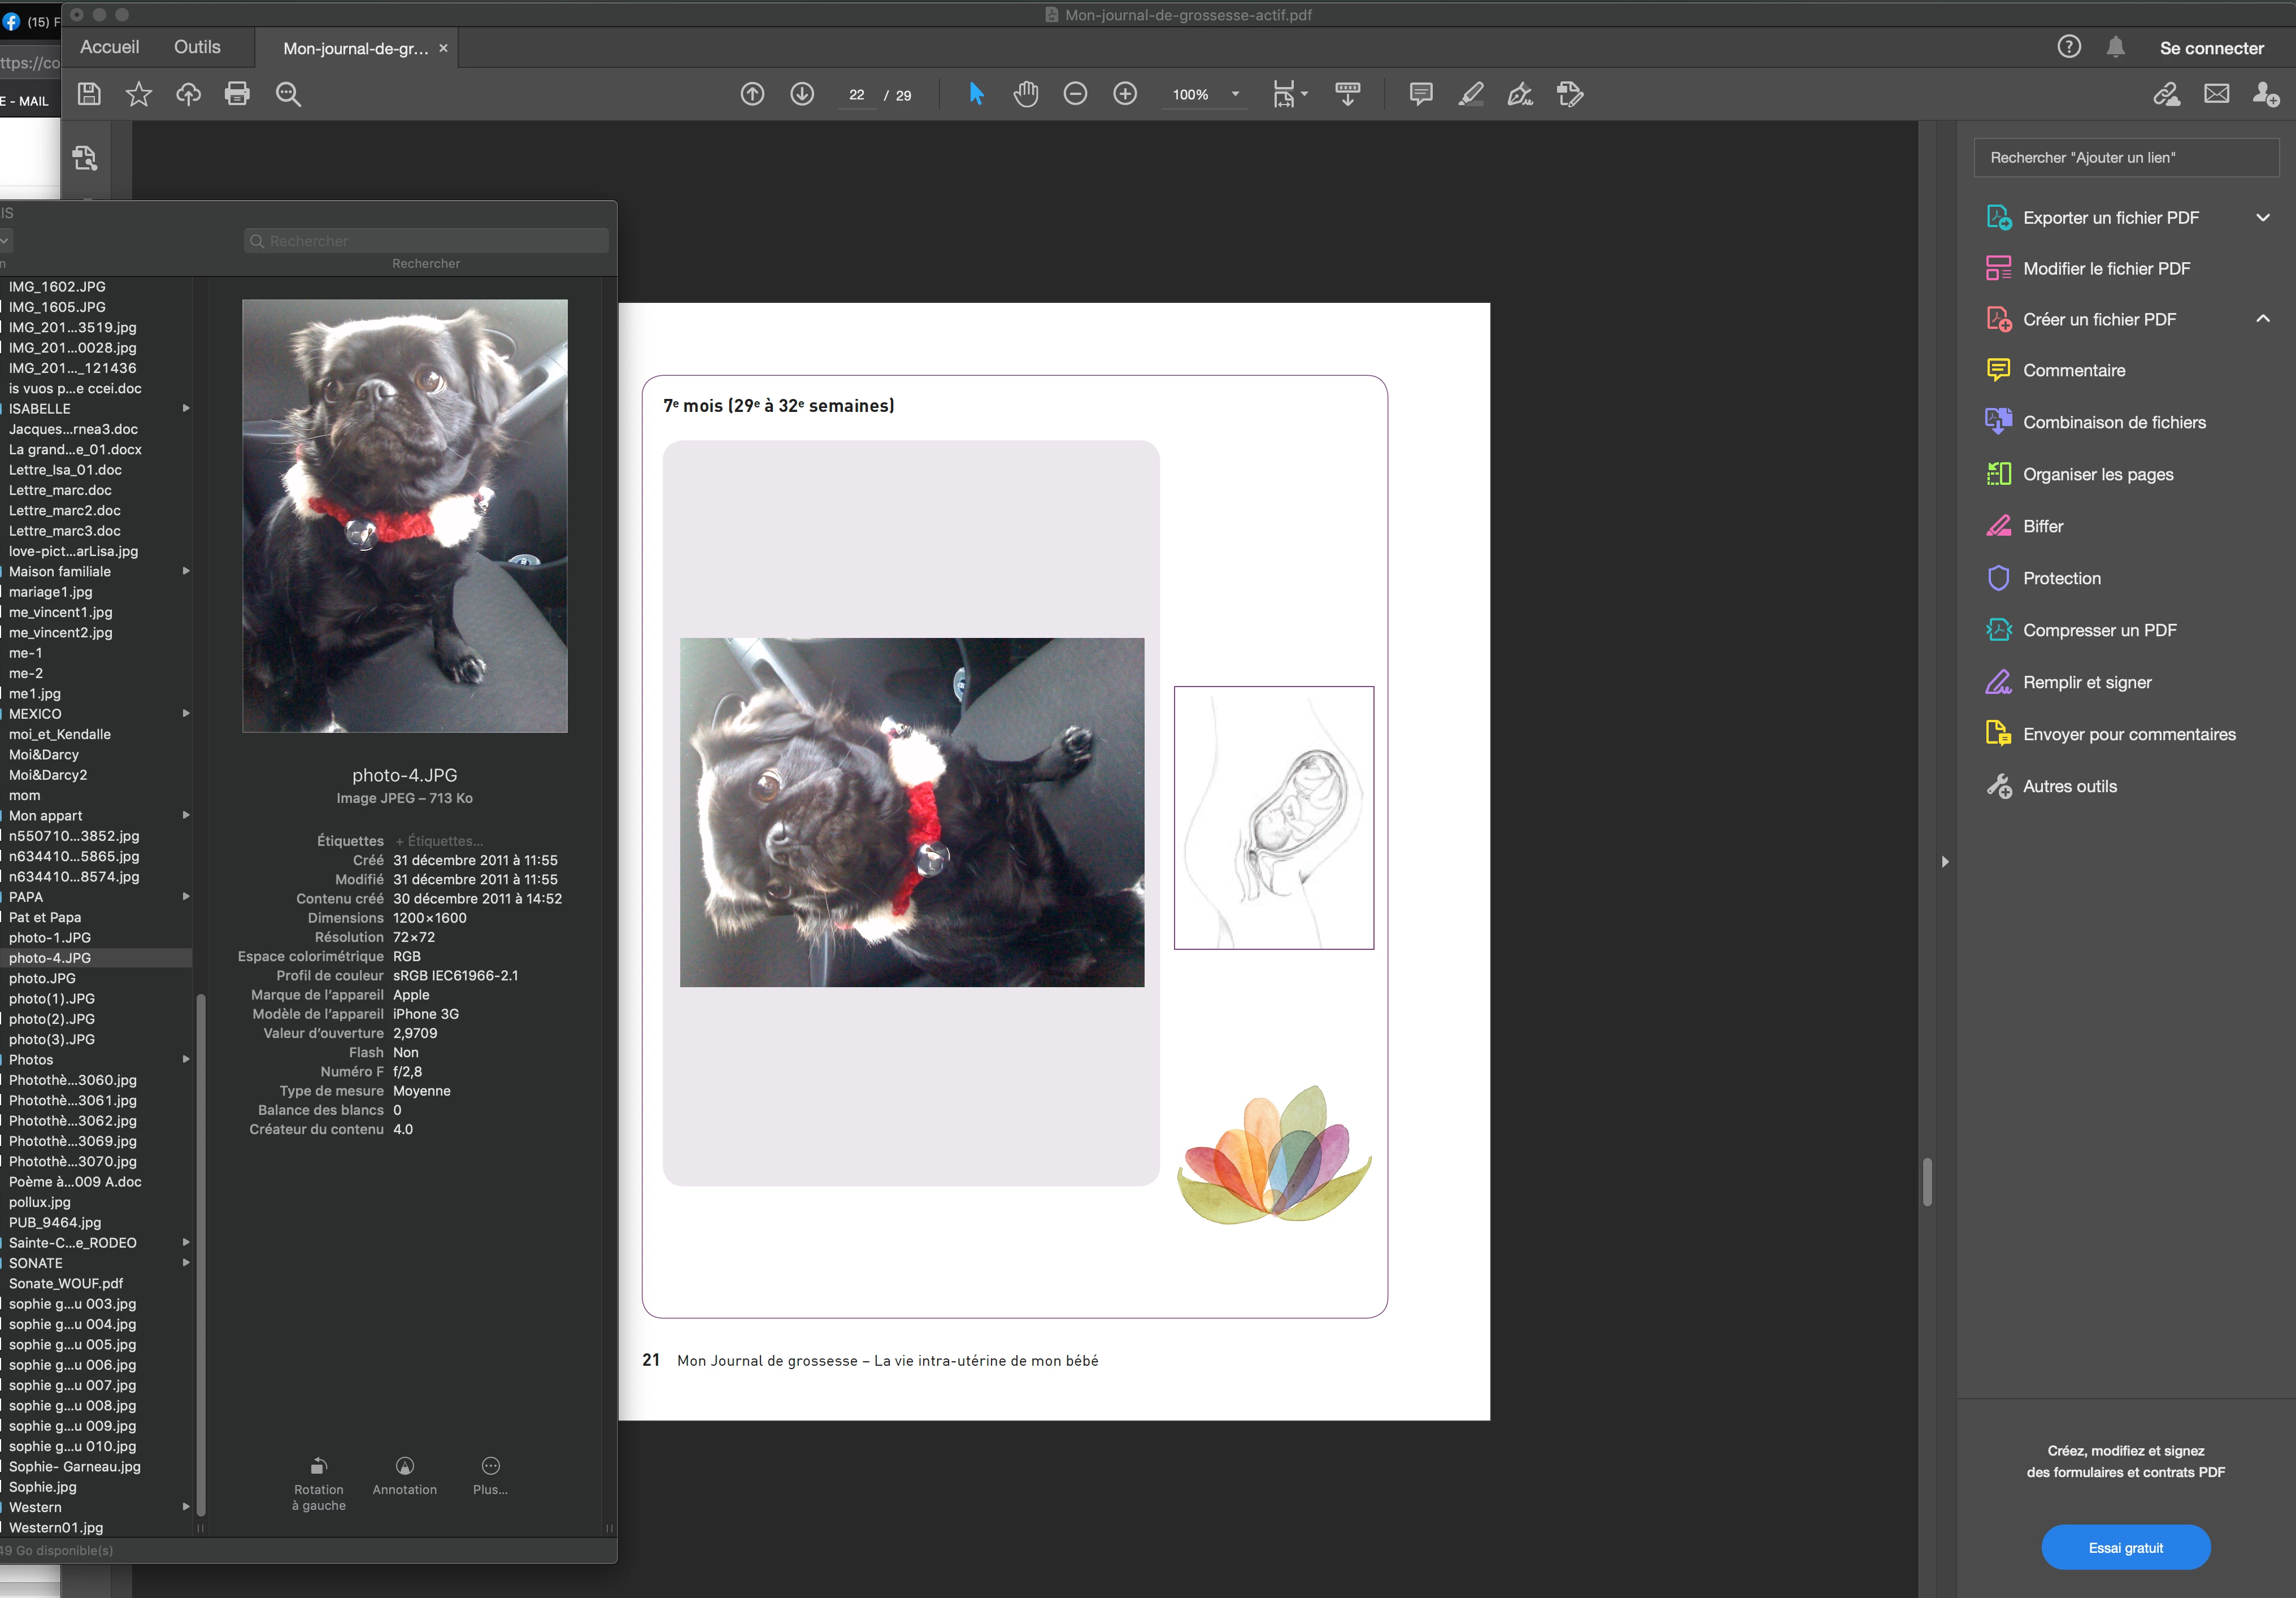Expand Exporter un fichier PDF options
This screenshot has height=1598, width=2296.
point(2262,217)
